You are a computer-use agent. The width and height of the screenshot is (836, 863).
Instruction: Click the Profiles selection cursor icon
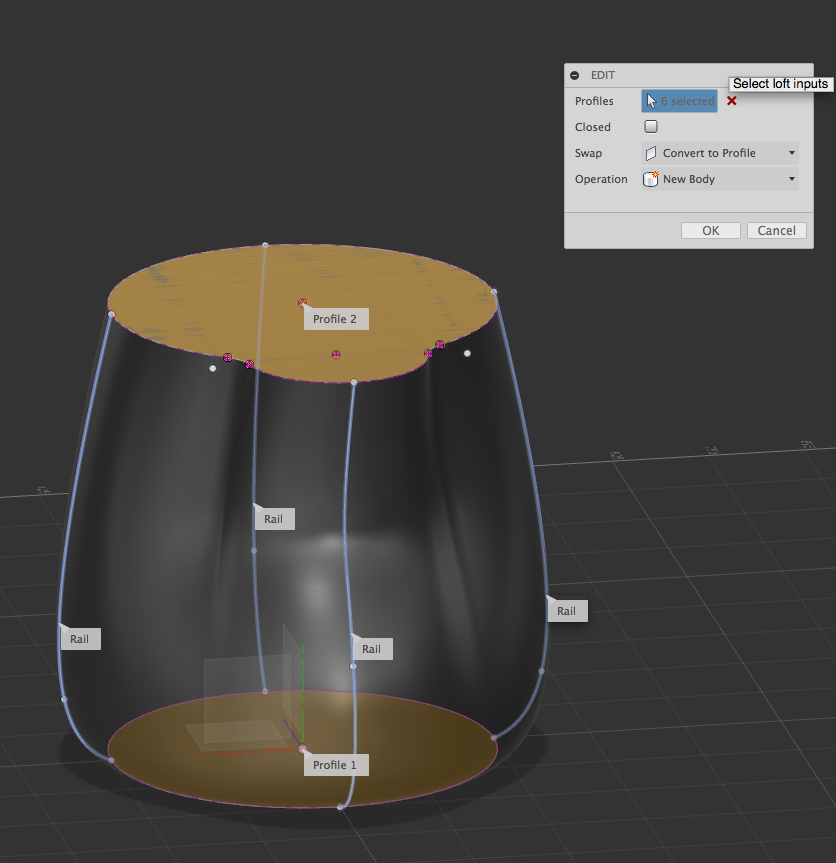[x=651, y=101]
